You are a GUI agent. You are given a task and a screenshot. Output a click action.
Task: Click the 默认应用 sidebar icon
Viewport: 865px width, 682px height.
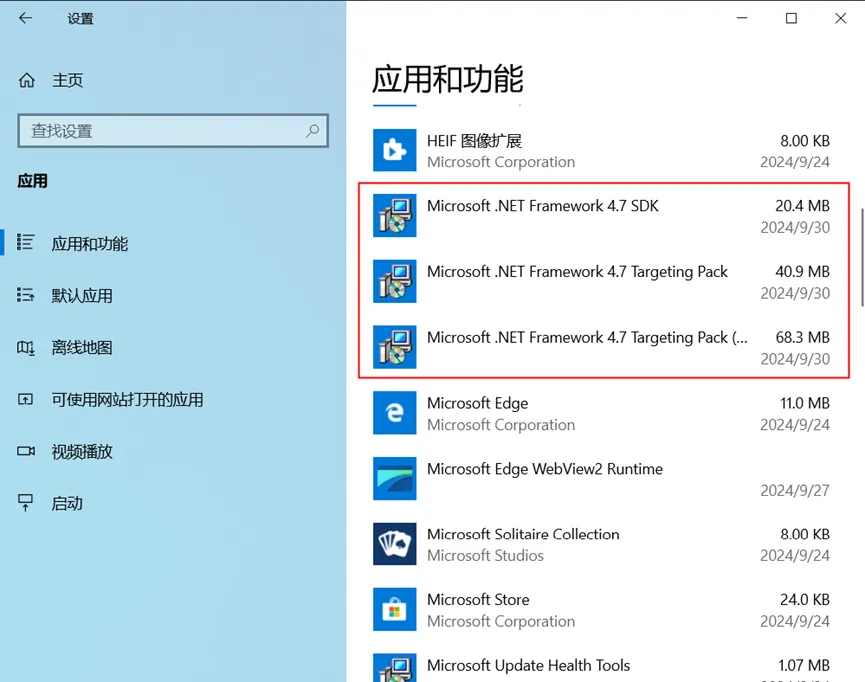[x=25, y=295]
